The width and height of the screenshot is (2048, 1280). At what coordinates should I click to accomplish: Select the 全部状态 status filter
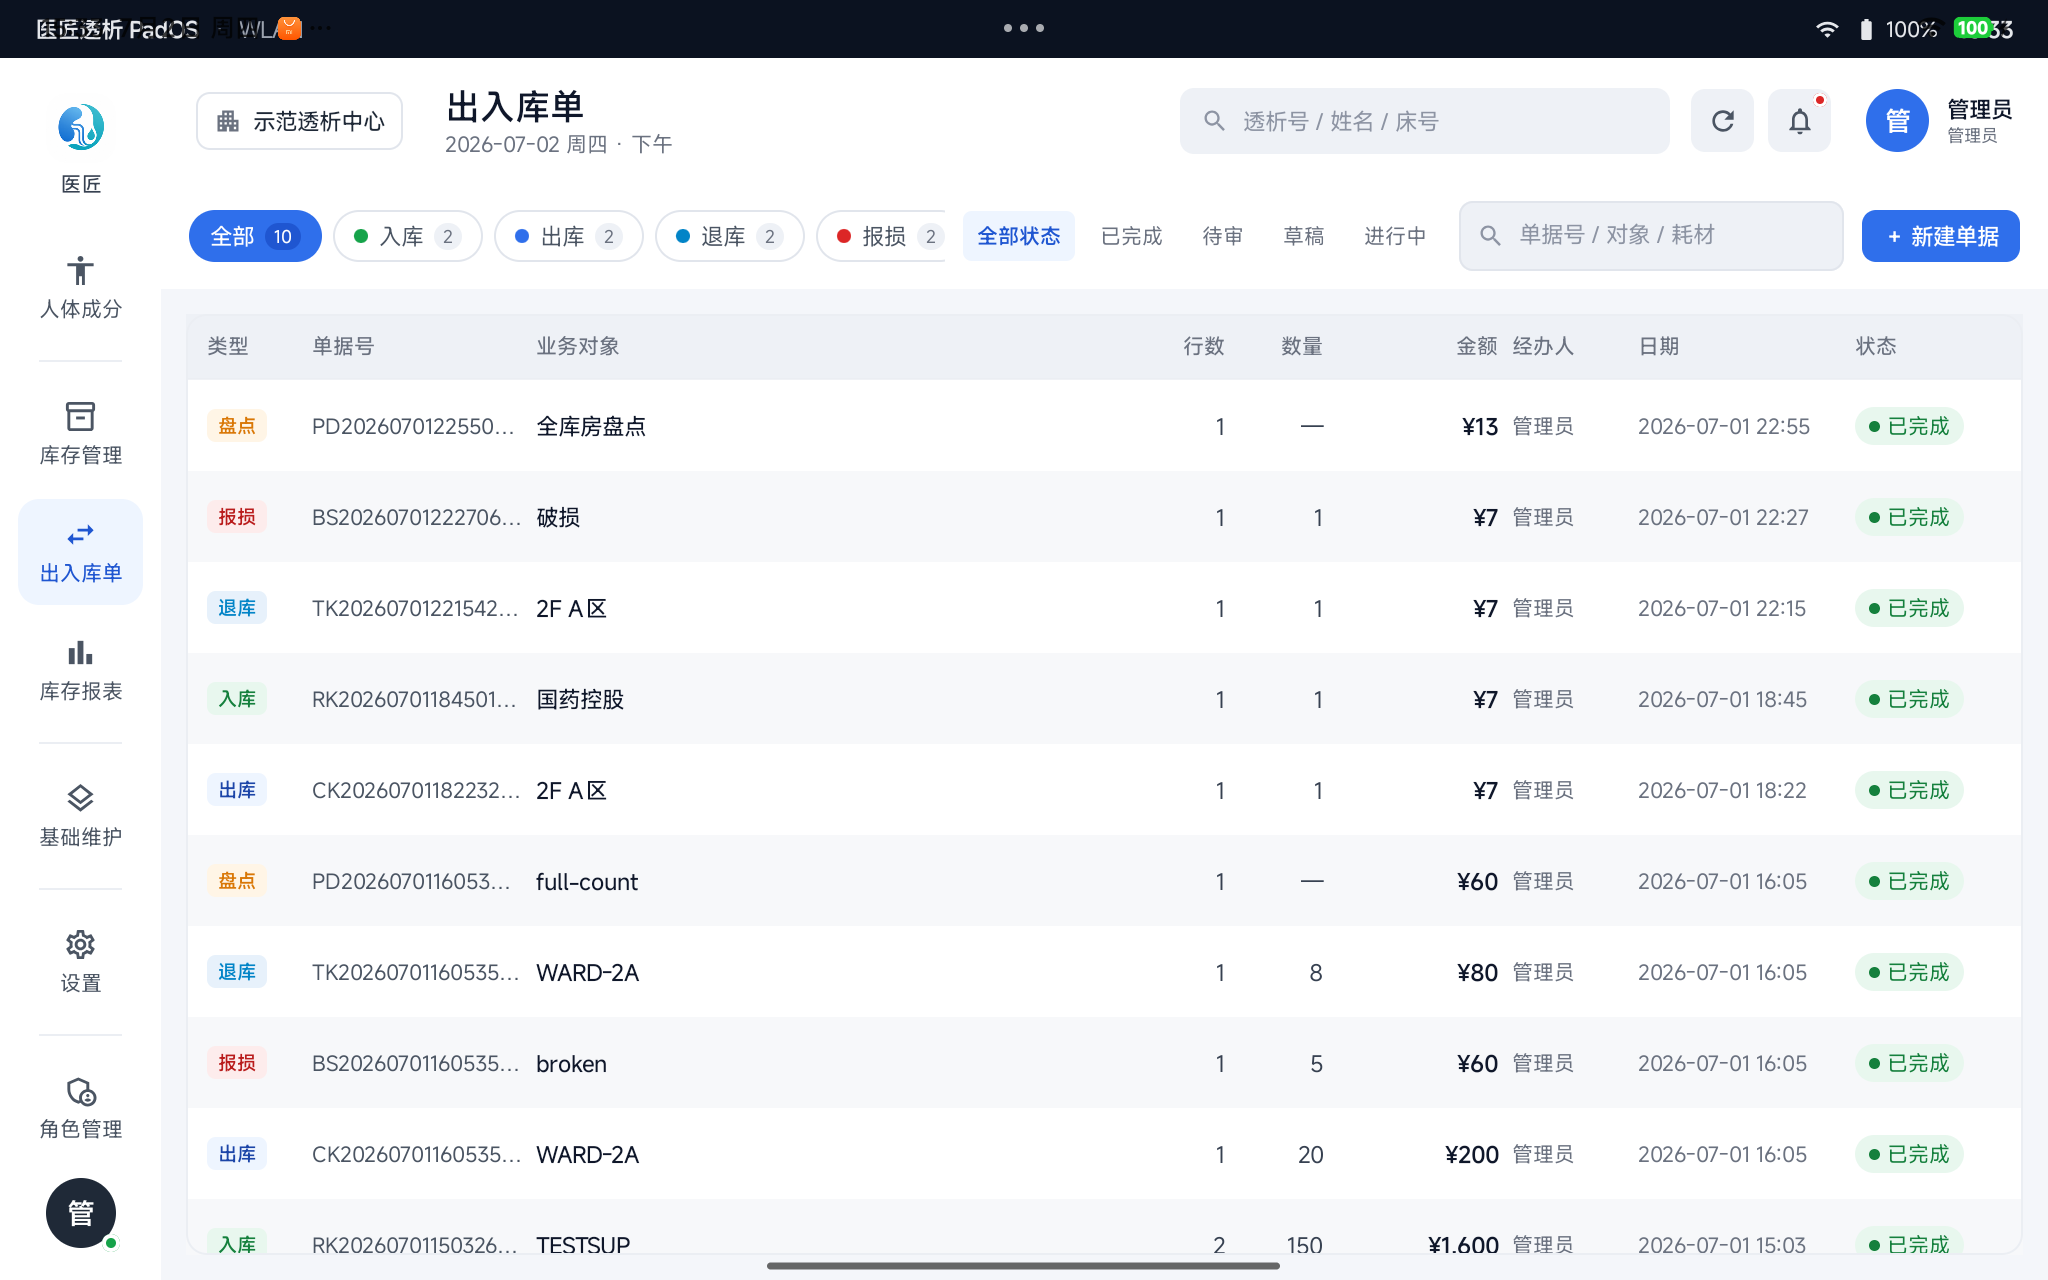tap(1018, 236)
